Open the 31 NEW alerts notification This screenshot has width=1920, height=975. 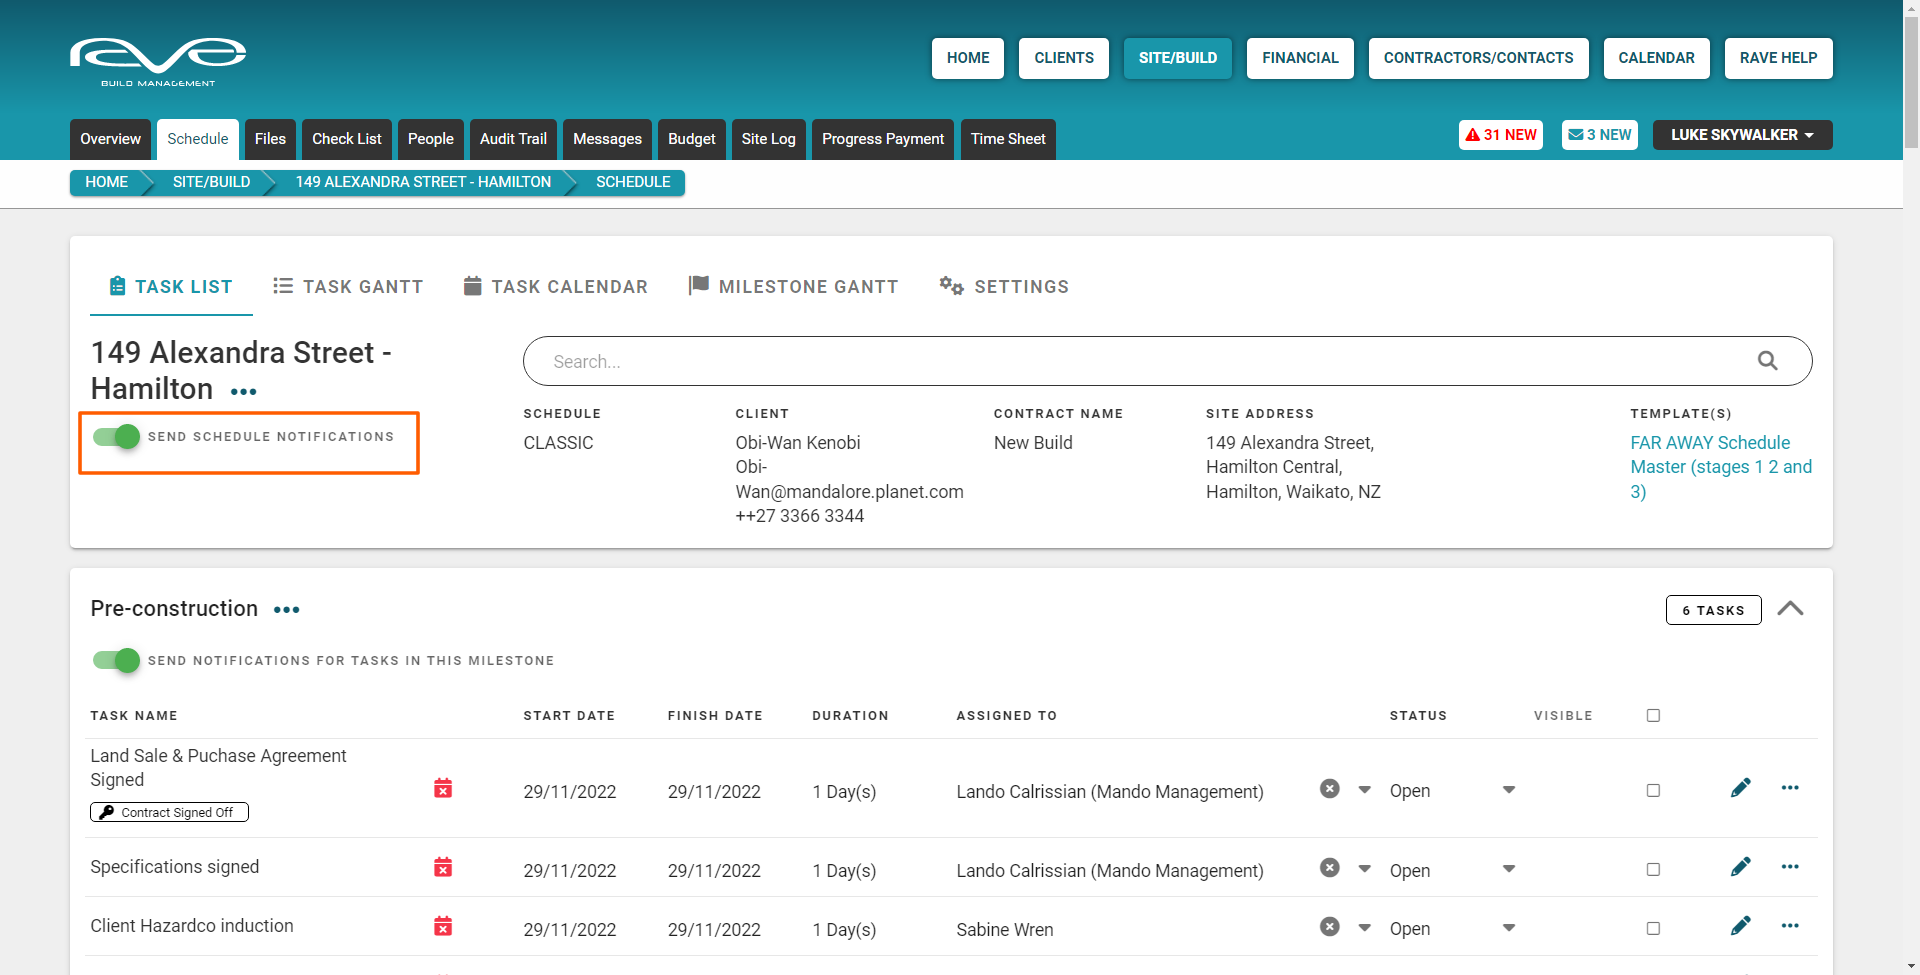tap(1500, 135)
